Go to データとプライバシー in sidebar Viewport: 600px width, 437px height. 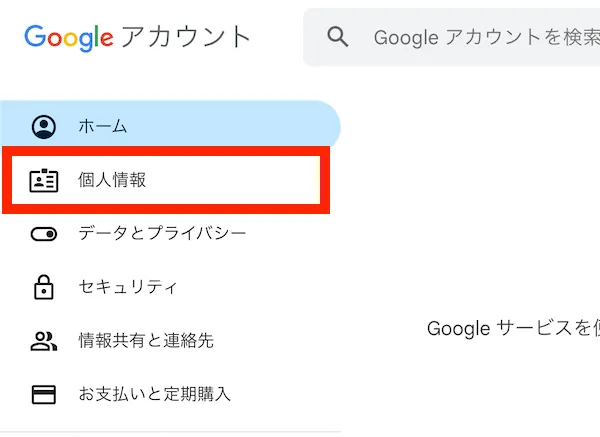(162, 234)
